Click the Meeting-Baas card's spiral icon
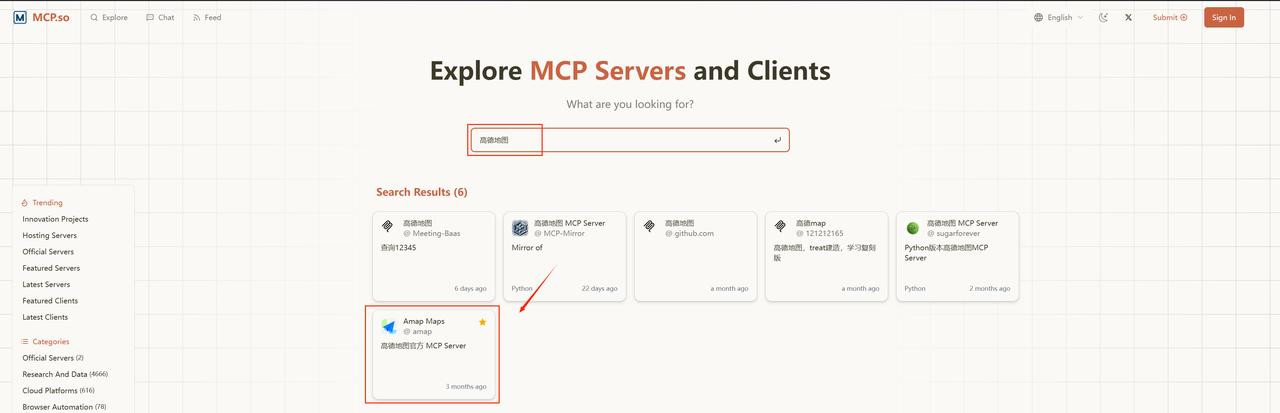Screen dimensions: 1280x413 tap(388, 226)
